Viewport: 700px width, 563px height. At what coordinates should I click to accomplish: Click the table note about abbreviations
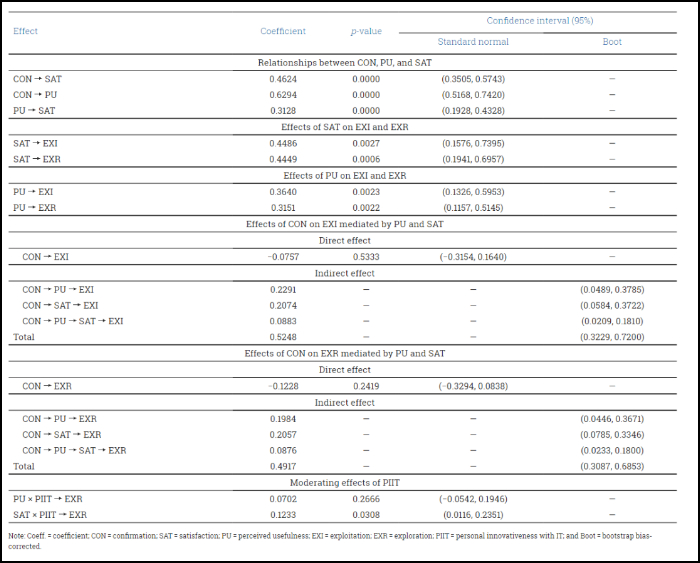point(330,541)
